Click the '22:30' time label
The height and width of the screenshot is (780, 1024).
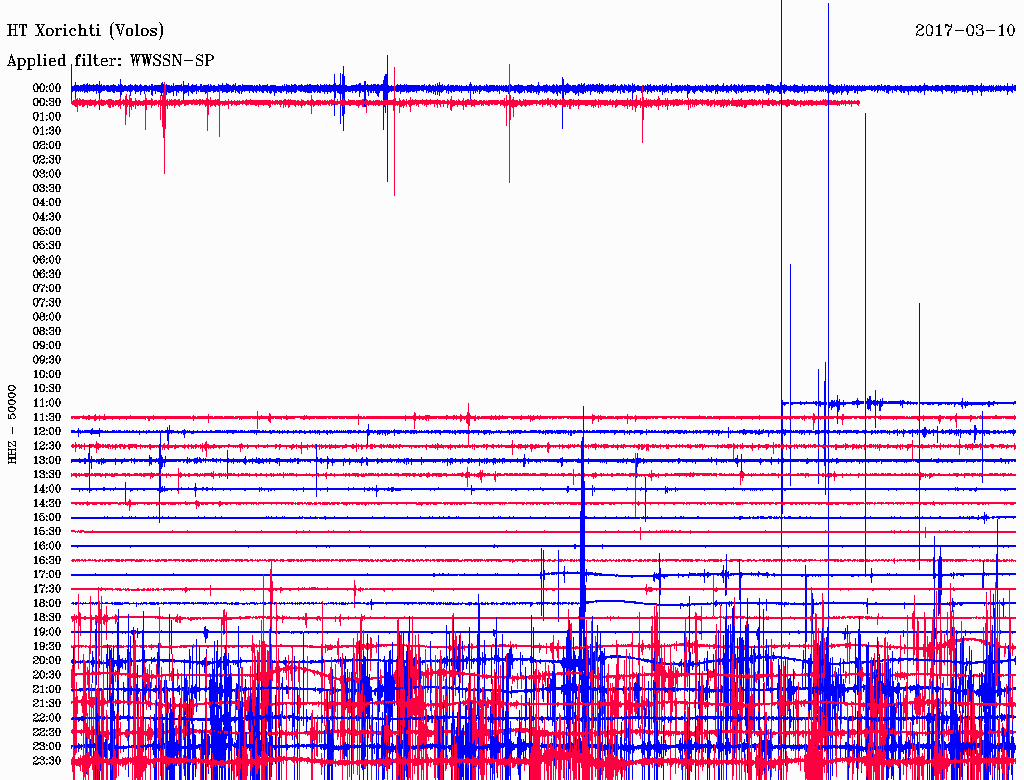tap(47, 732)
